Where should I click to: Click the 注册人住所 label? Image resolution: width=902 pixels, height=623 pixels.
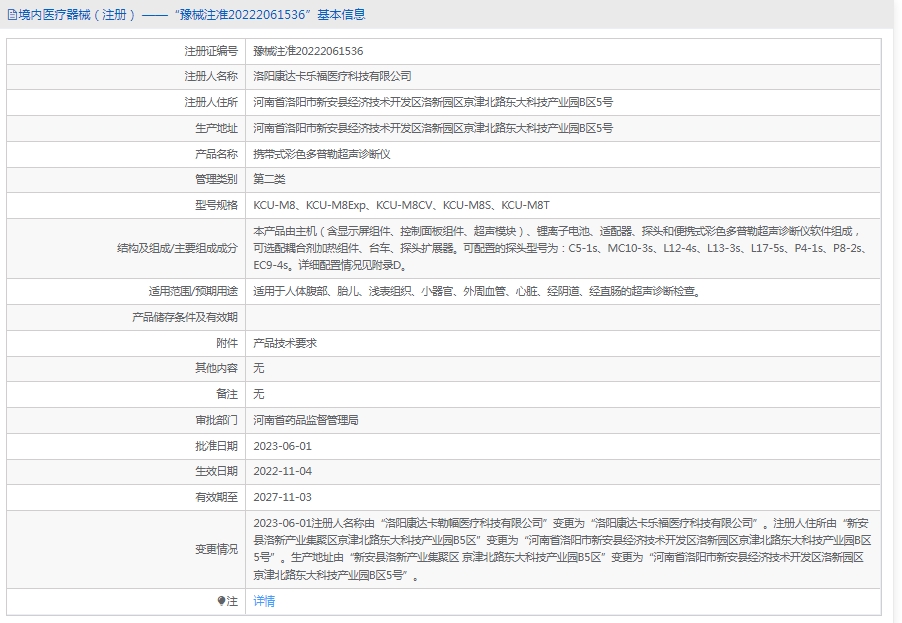tap(211, 102)
